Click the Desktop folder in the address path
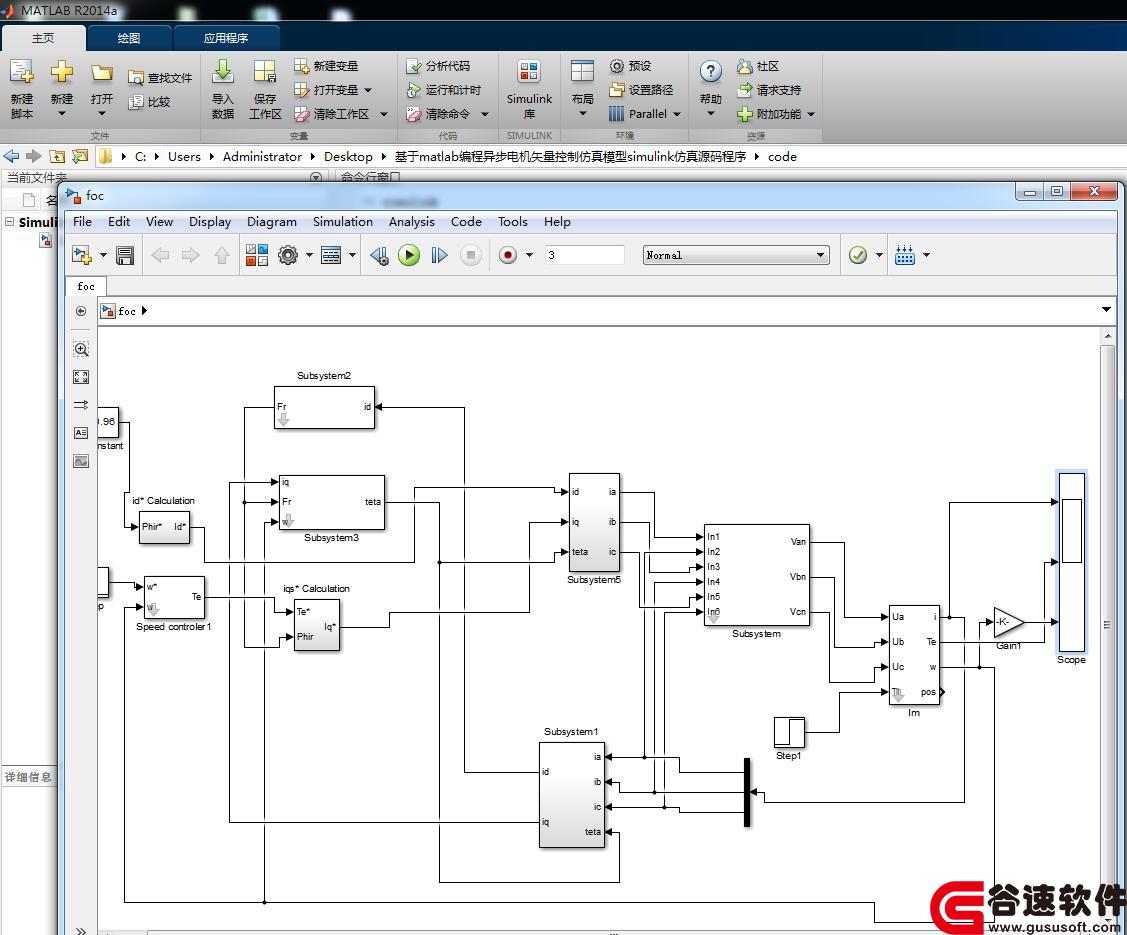Image resolution: width=1127 pixels, height=935 pixels. 348,157
